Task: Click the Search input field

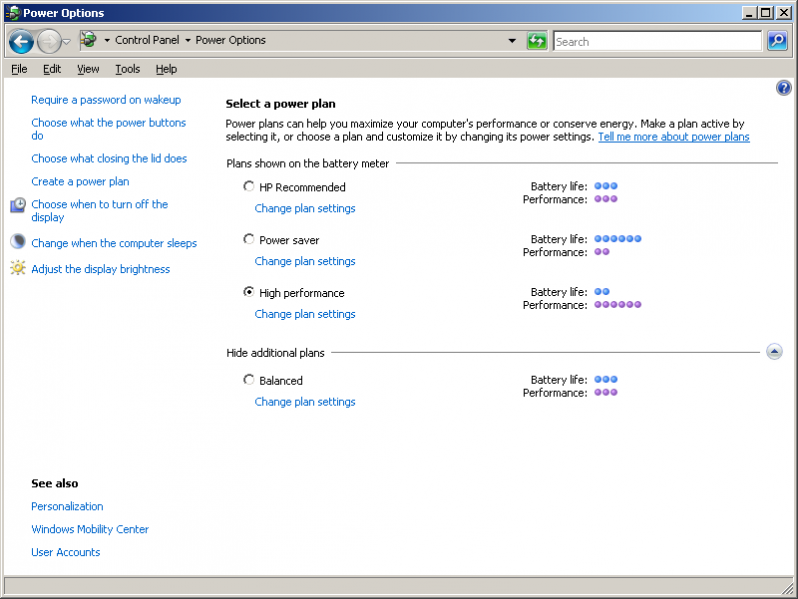Action: click(658, 41)
